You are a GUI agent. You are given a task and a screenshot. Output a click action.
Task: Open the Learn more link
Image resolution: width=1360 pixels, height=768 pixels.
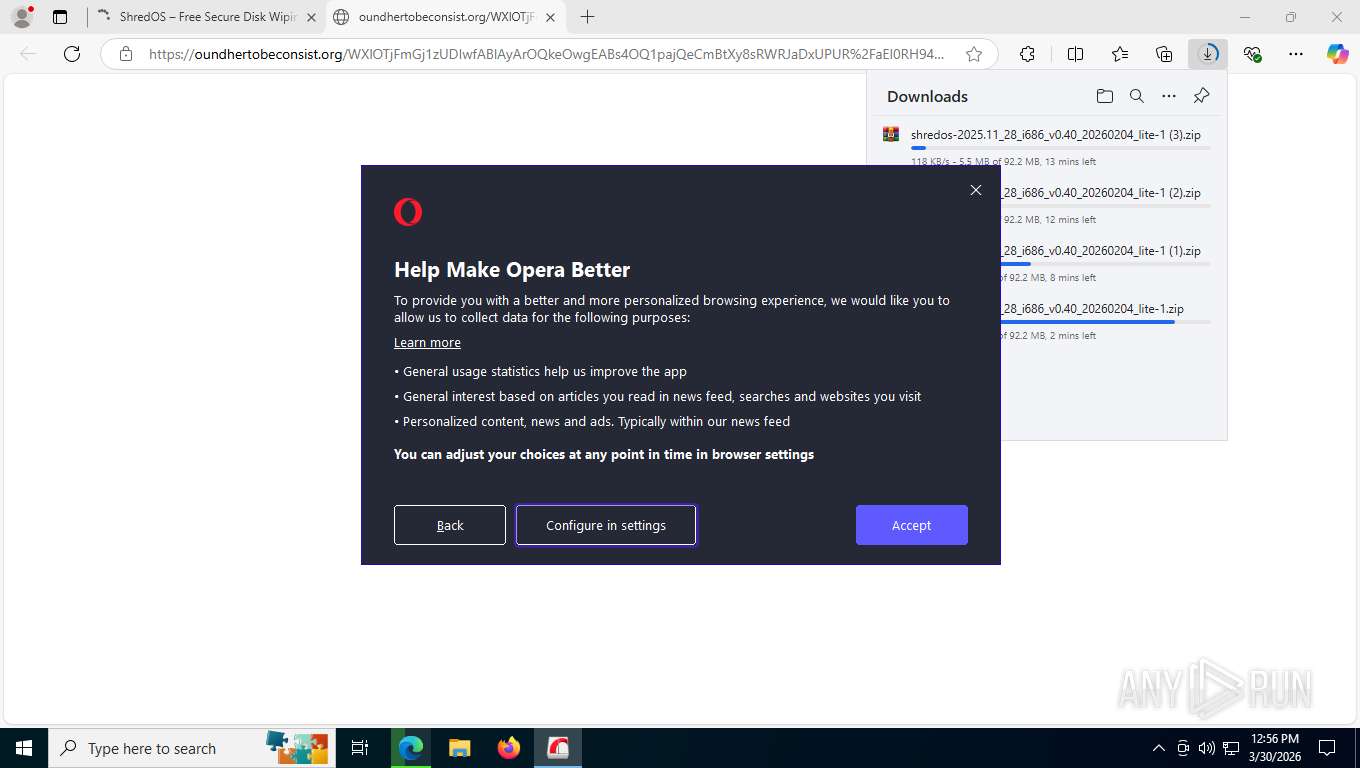pos(427,342)
